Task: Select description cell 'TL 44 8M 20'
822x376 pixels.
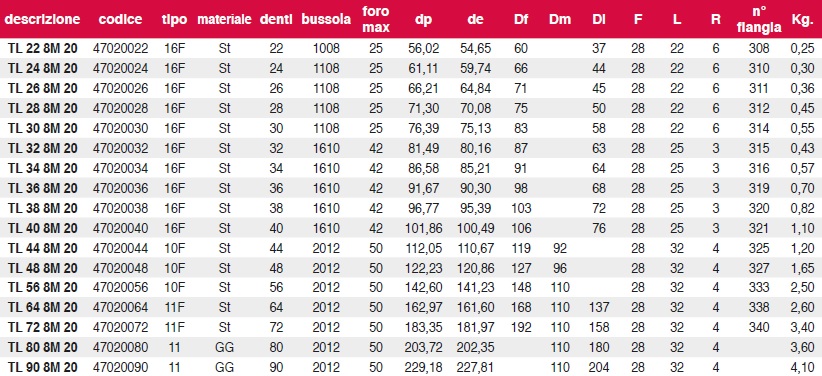Action: click(x=42, y=248)
